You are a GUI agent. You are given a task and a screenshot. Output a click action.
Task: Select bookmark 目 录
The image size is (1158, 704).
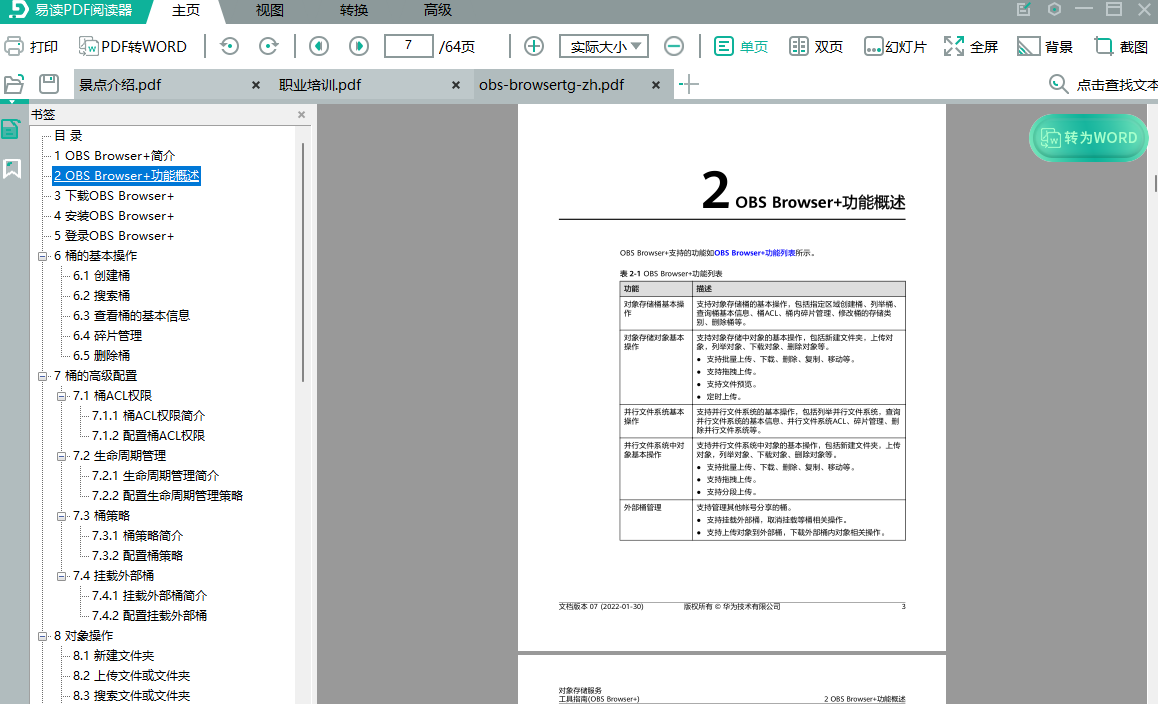[68, 136]
